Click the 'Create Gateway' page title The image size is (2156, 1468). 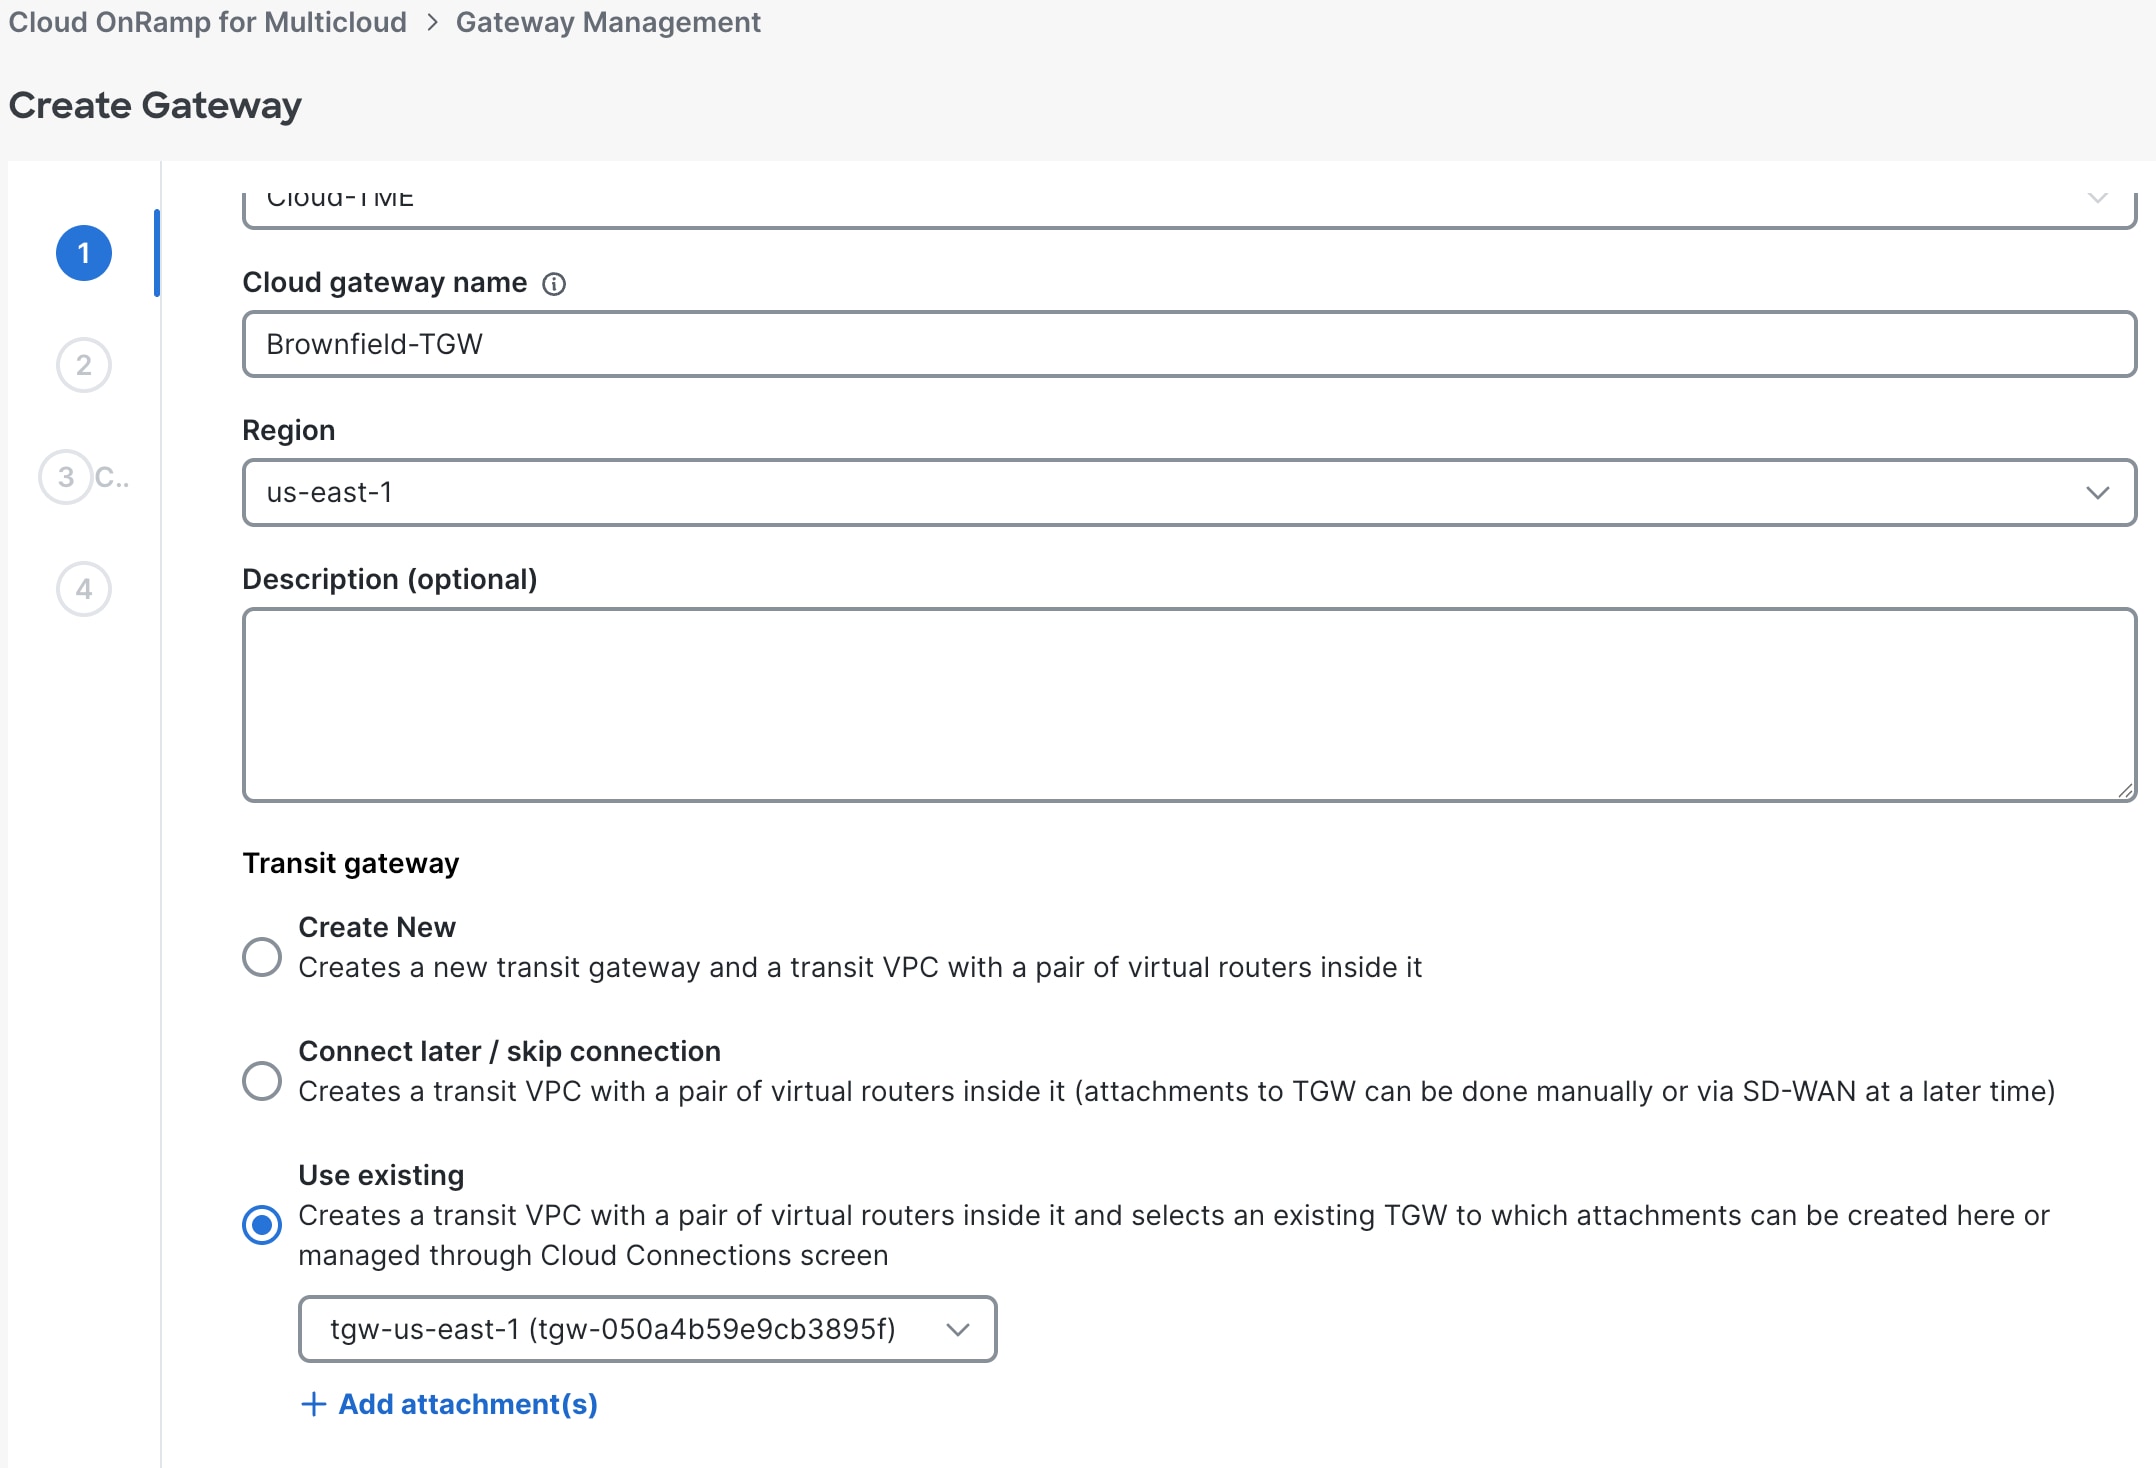pos(155,105)
